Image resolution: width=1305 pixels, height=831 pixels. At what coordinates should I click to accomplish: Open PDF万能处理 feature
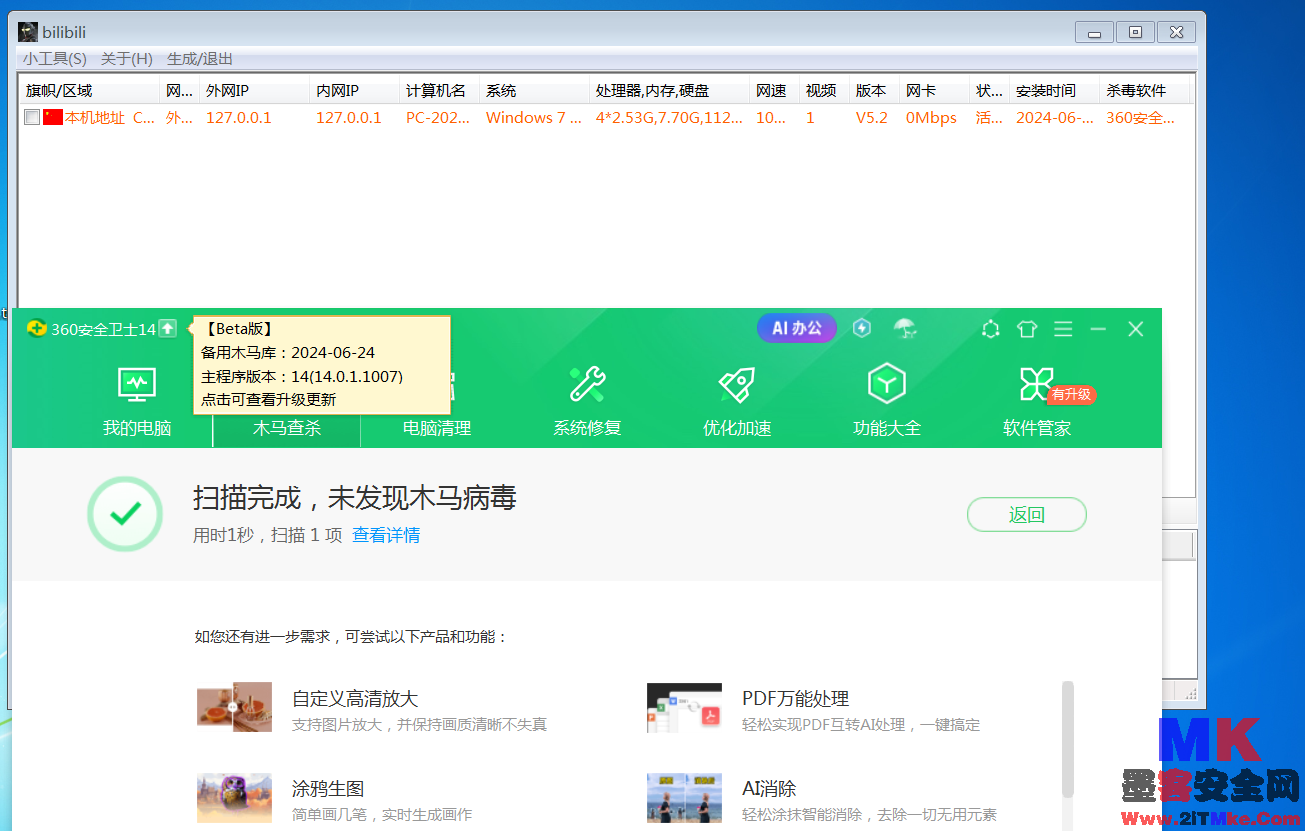(796, 699)
